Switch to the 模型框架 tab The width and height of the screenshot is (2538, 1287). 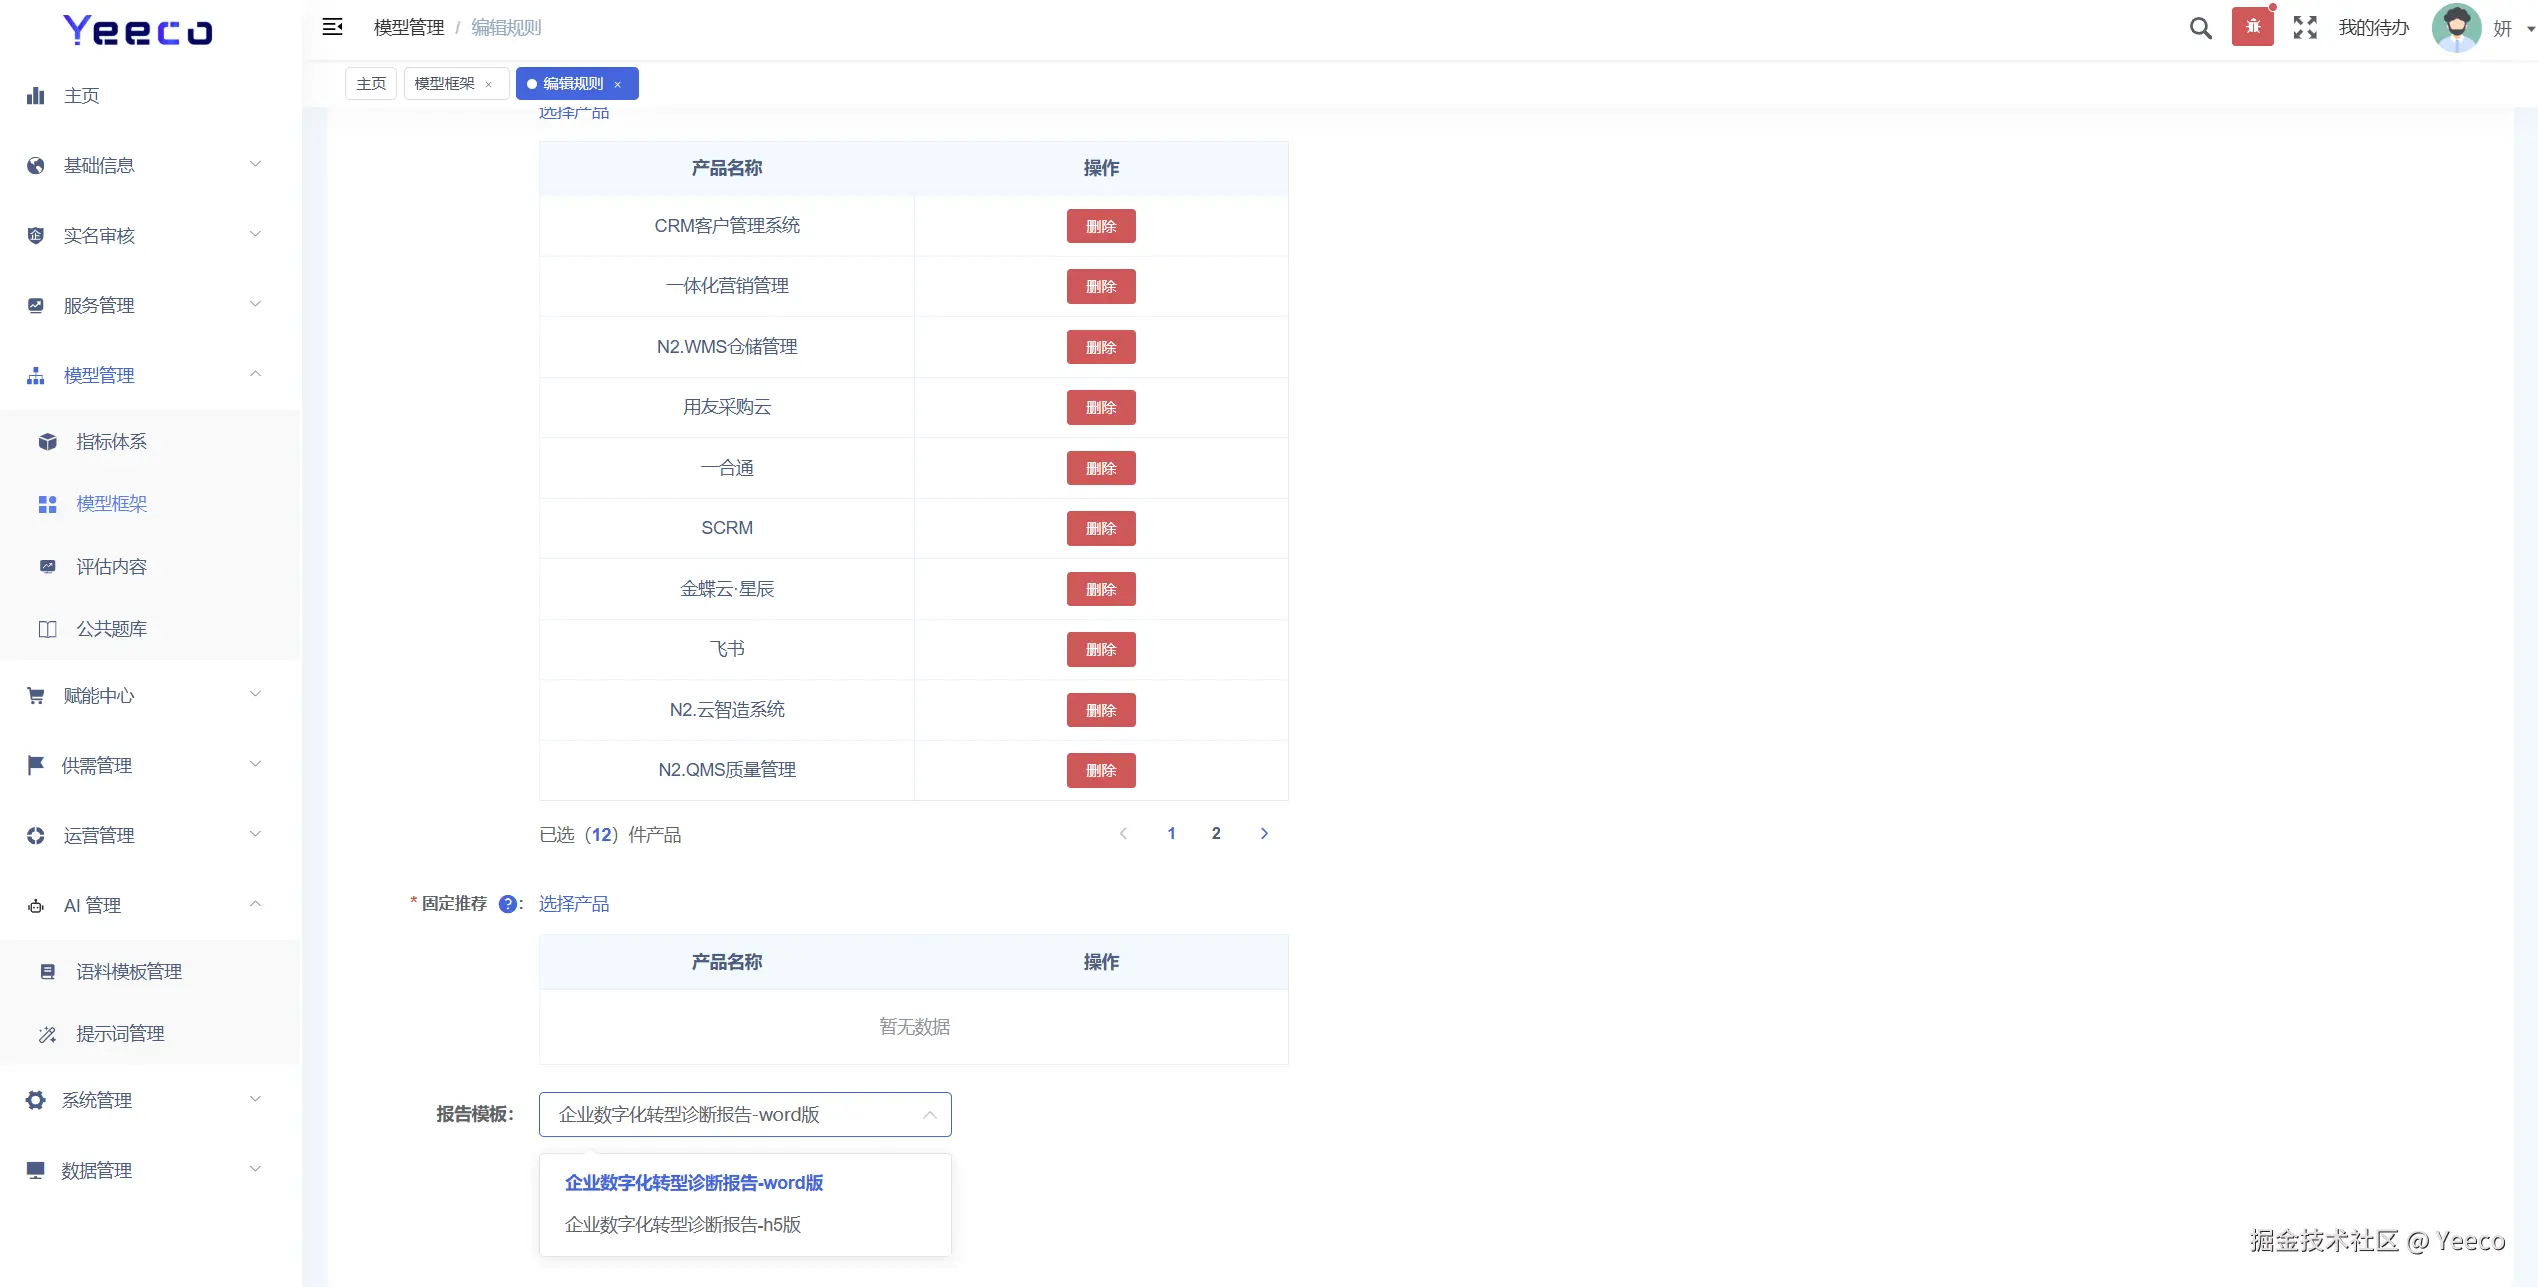(445, 84)
